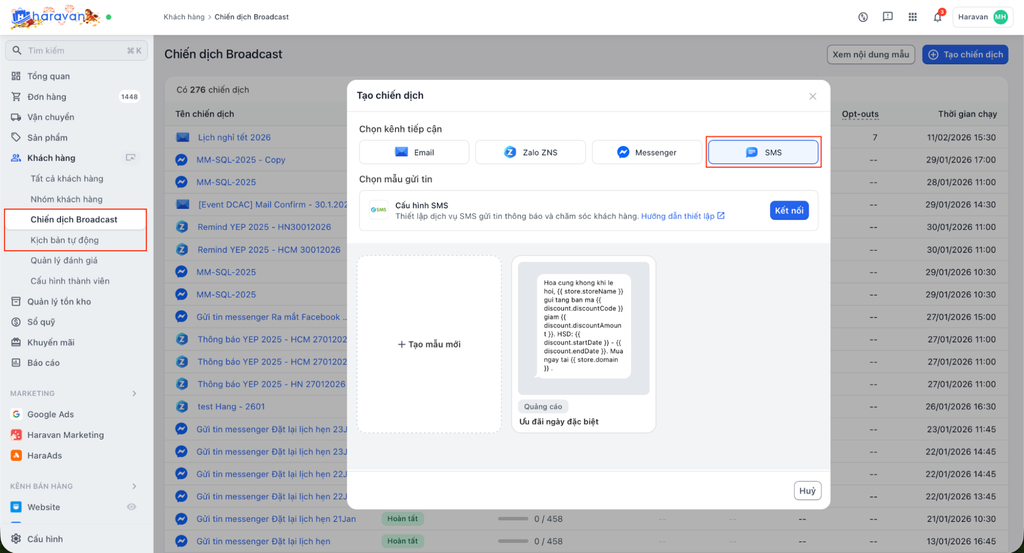Viewport: 1024px width, 553px height.
Task: Click the chat message icon in header
Action: tap(887, 17)
